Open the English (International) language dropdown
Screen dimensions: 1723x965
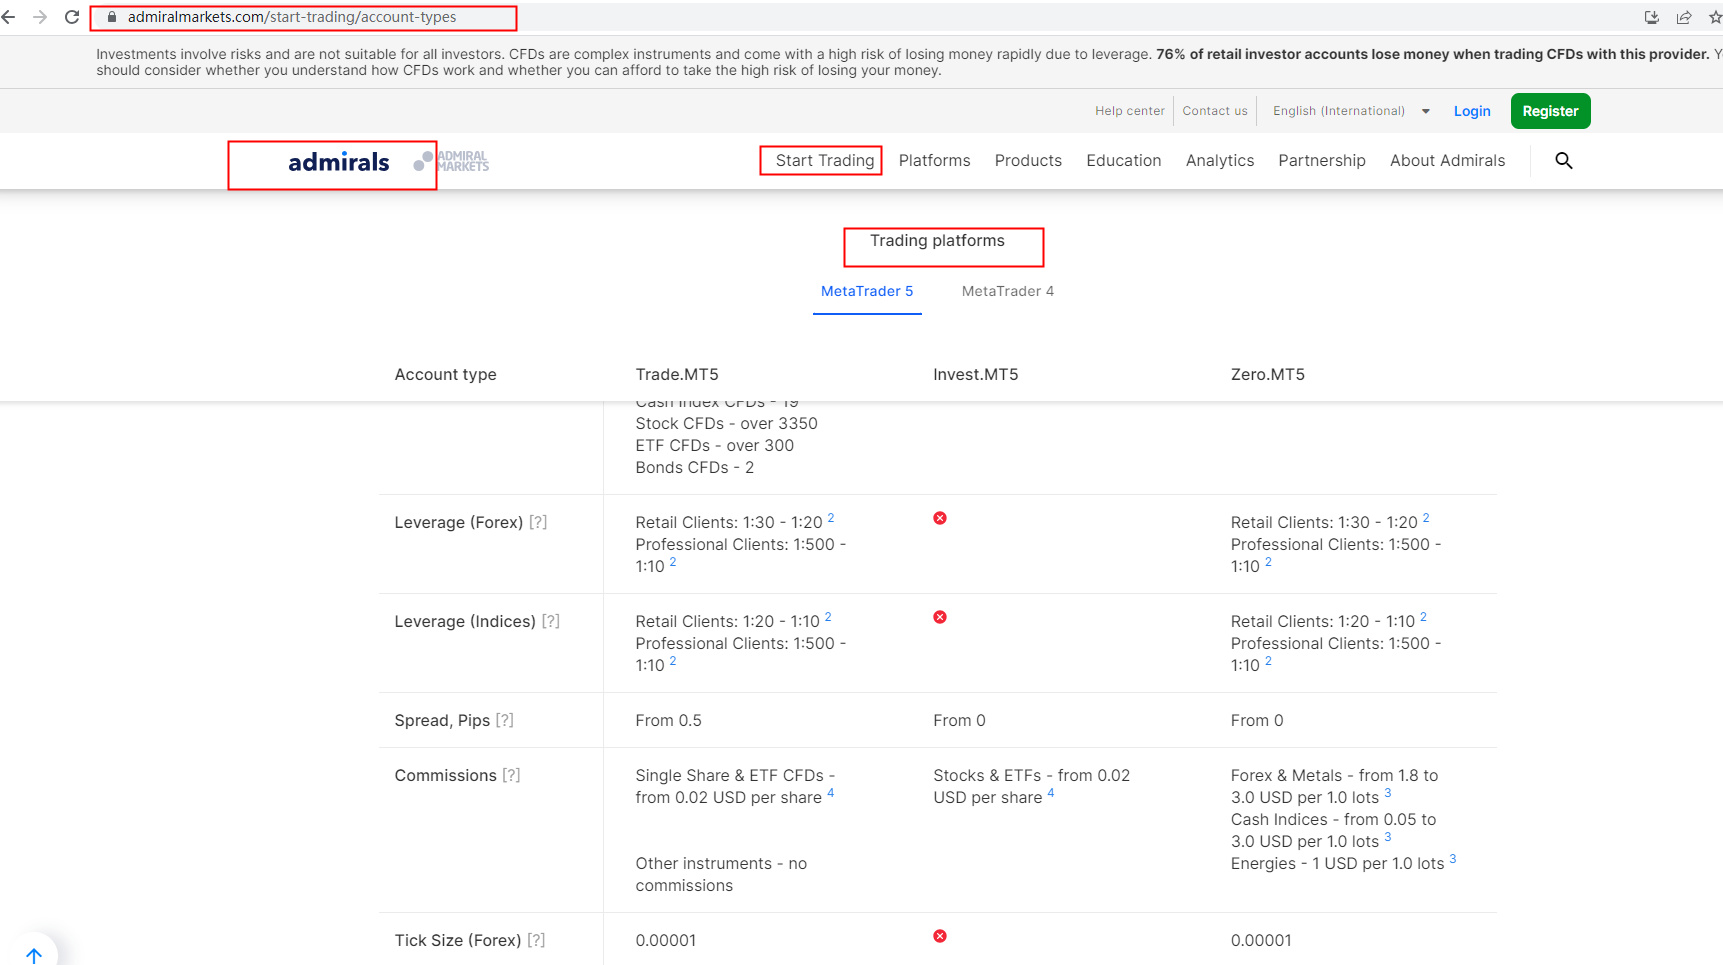coord(1350,111)
